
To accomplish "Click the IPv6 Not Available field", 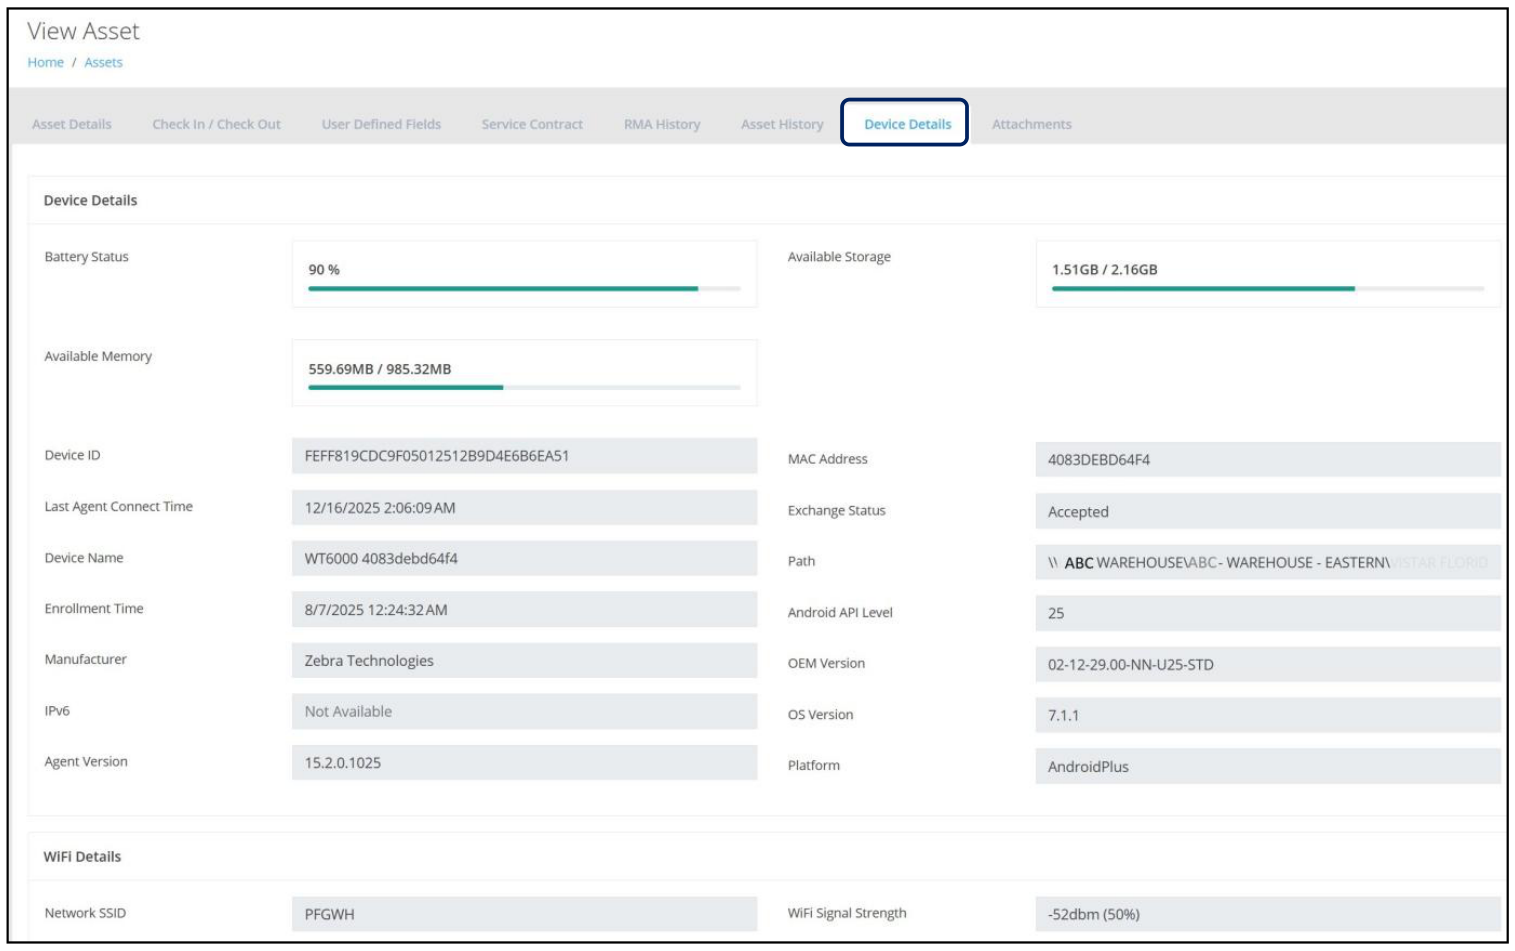I will pyautogui.click(x=524, y=711).
